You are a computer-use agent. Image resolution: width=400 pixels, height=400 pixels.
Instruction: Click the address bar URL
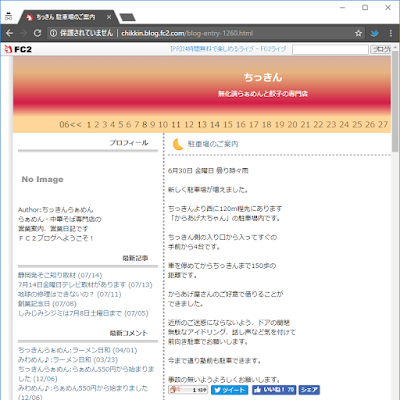coord(187,33)
